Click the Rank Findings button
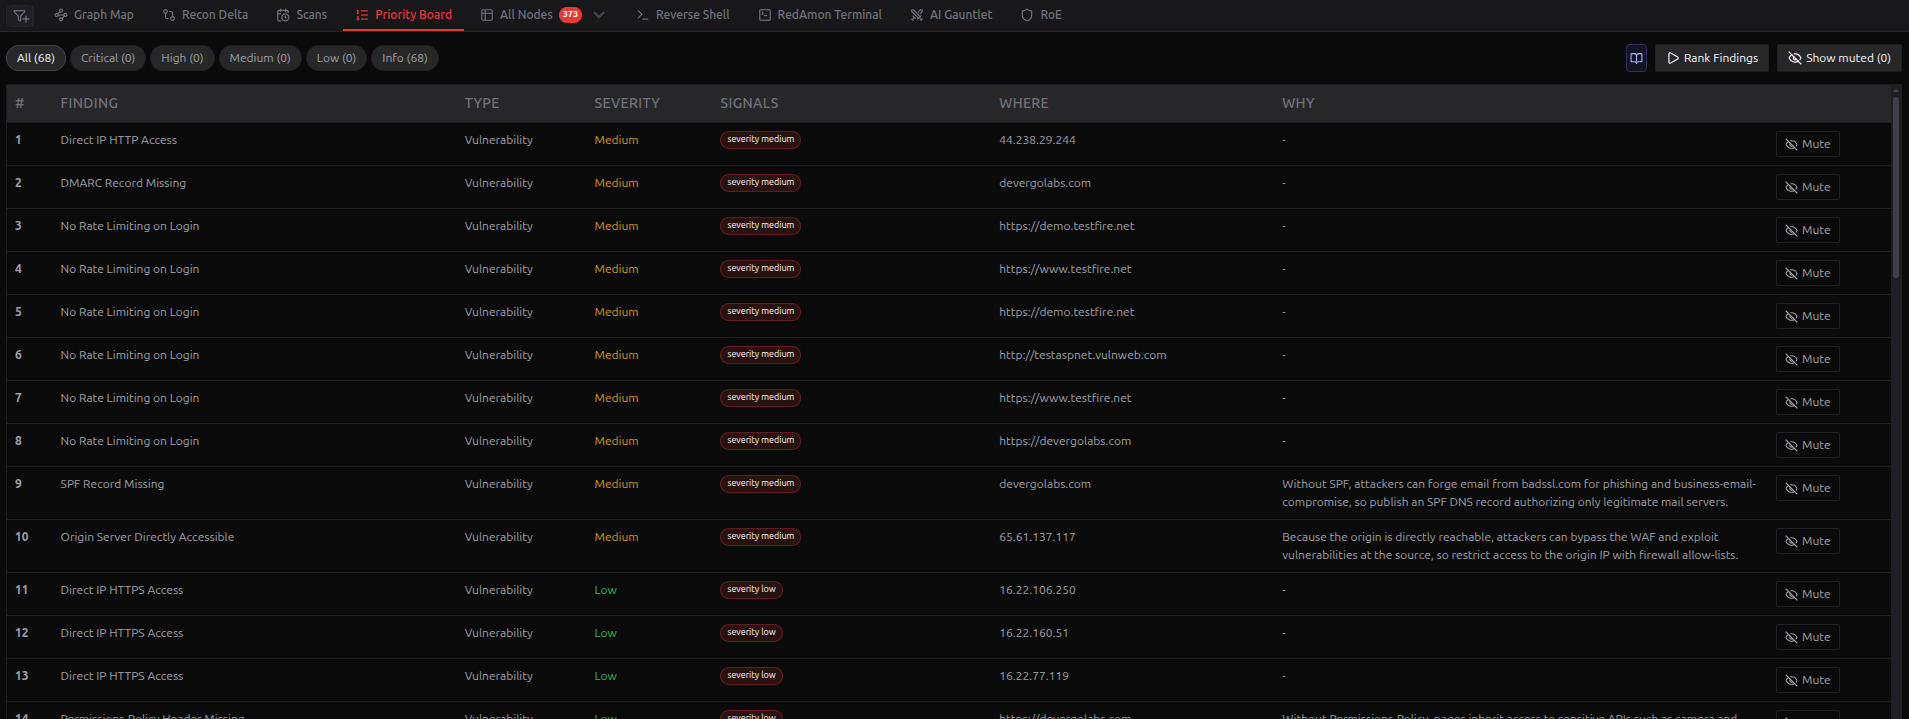Viewport: 1909px width, 719px height. point(1712,58)
